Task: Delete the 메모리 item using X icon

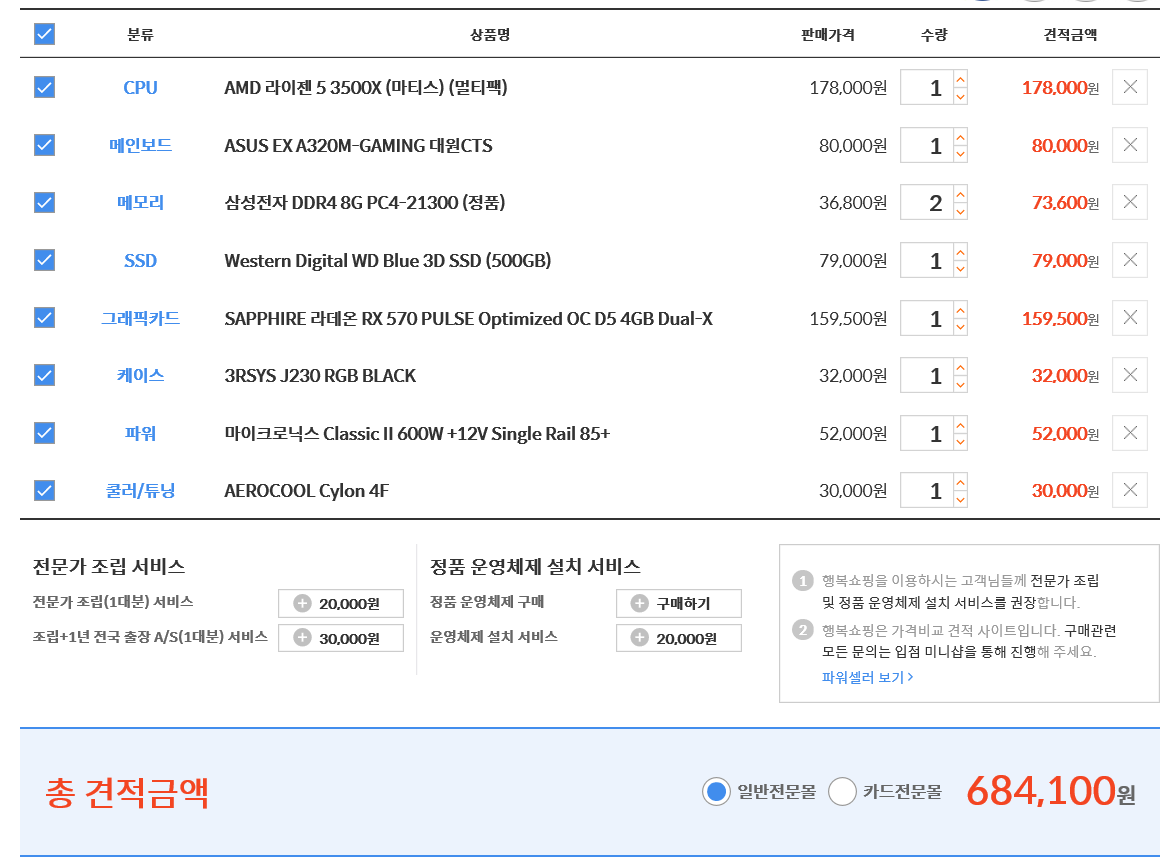Action: coord(1129,202)
